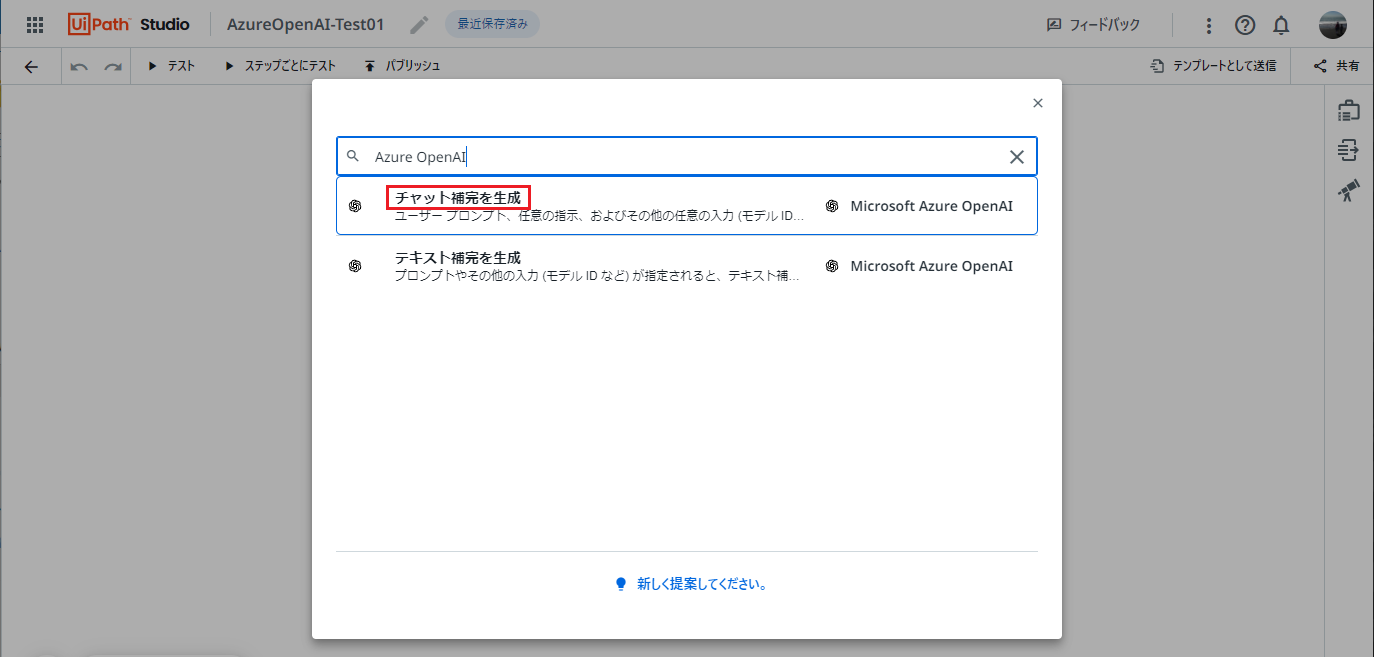Click the ユーザー プロンプト description text

[598, 216]
